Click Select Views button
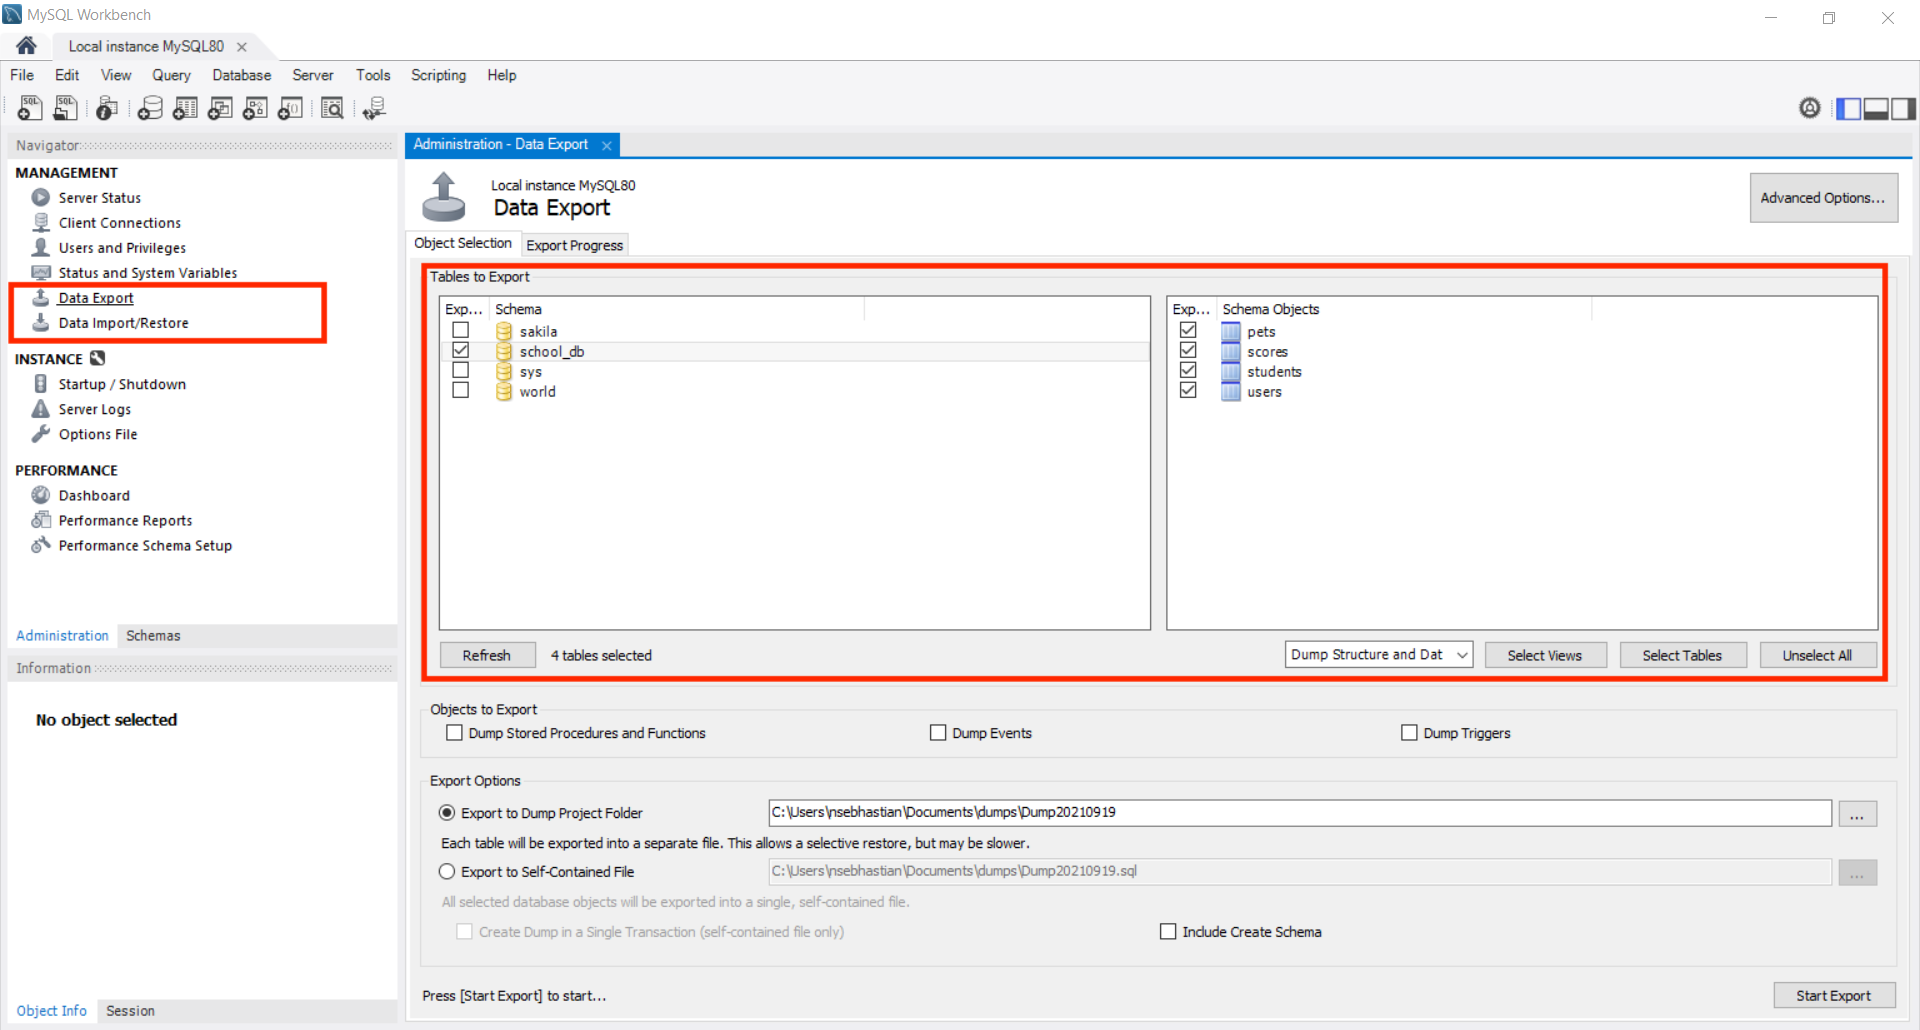1920x1030 pixels. (1545, 655)
